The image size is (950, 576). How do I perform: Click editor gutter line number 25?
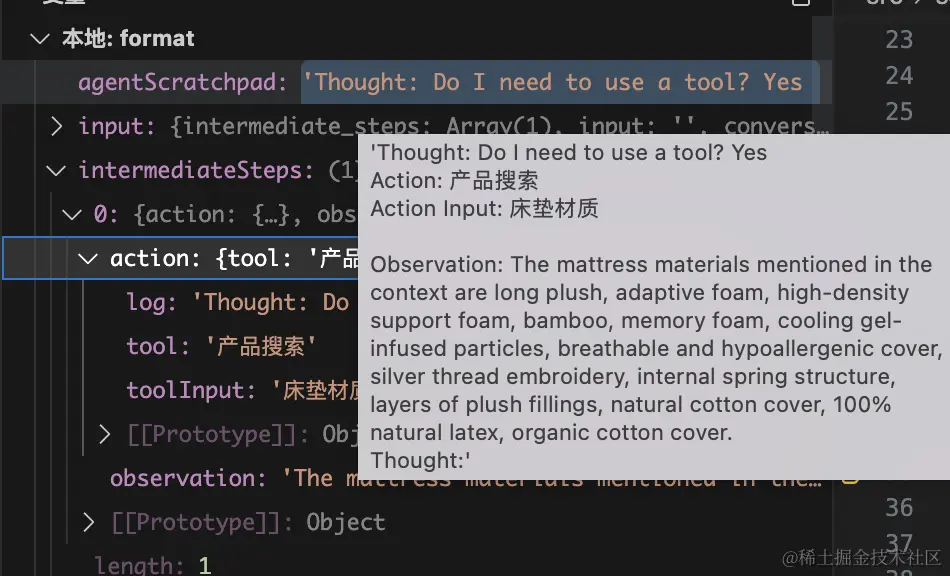point(899,111)
